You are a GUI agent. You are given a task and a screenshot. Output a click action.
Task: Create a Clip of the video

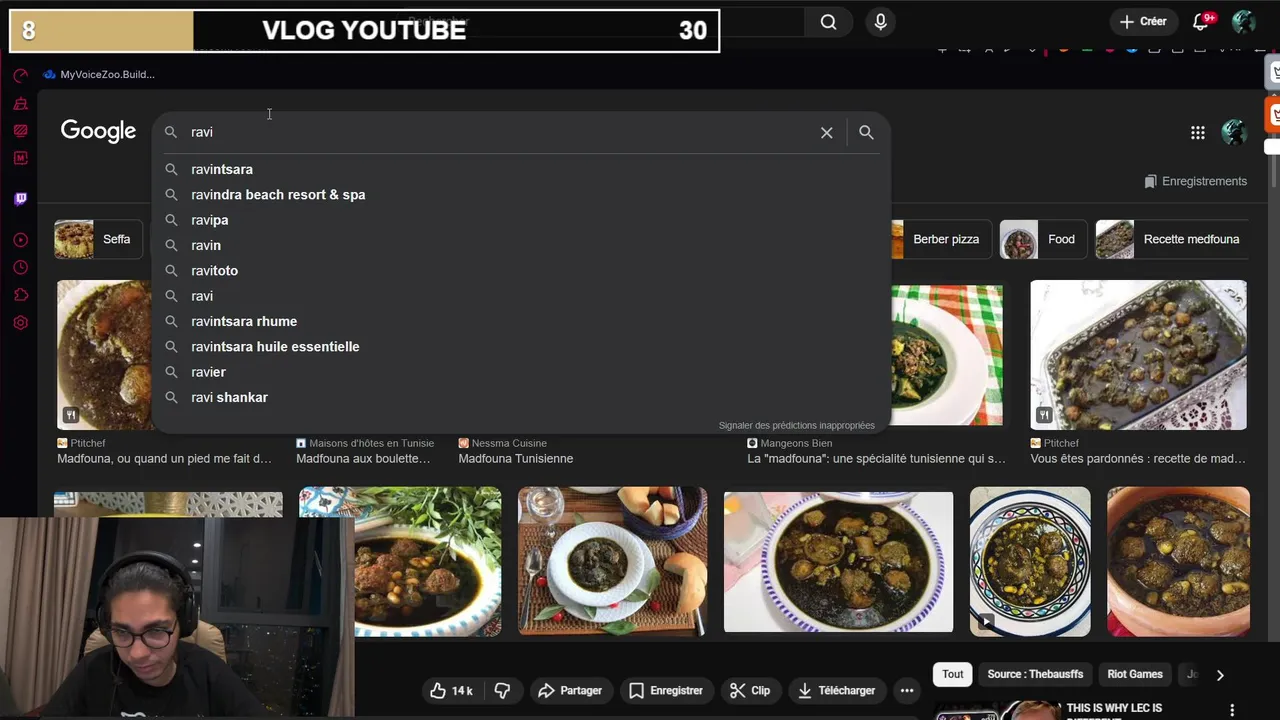749,690
